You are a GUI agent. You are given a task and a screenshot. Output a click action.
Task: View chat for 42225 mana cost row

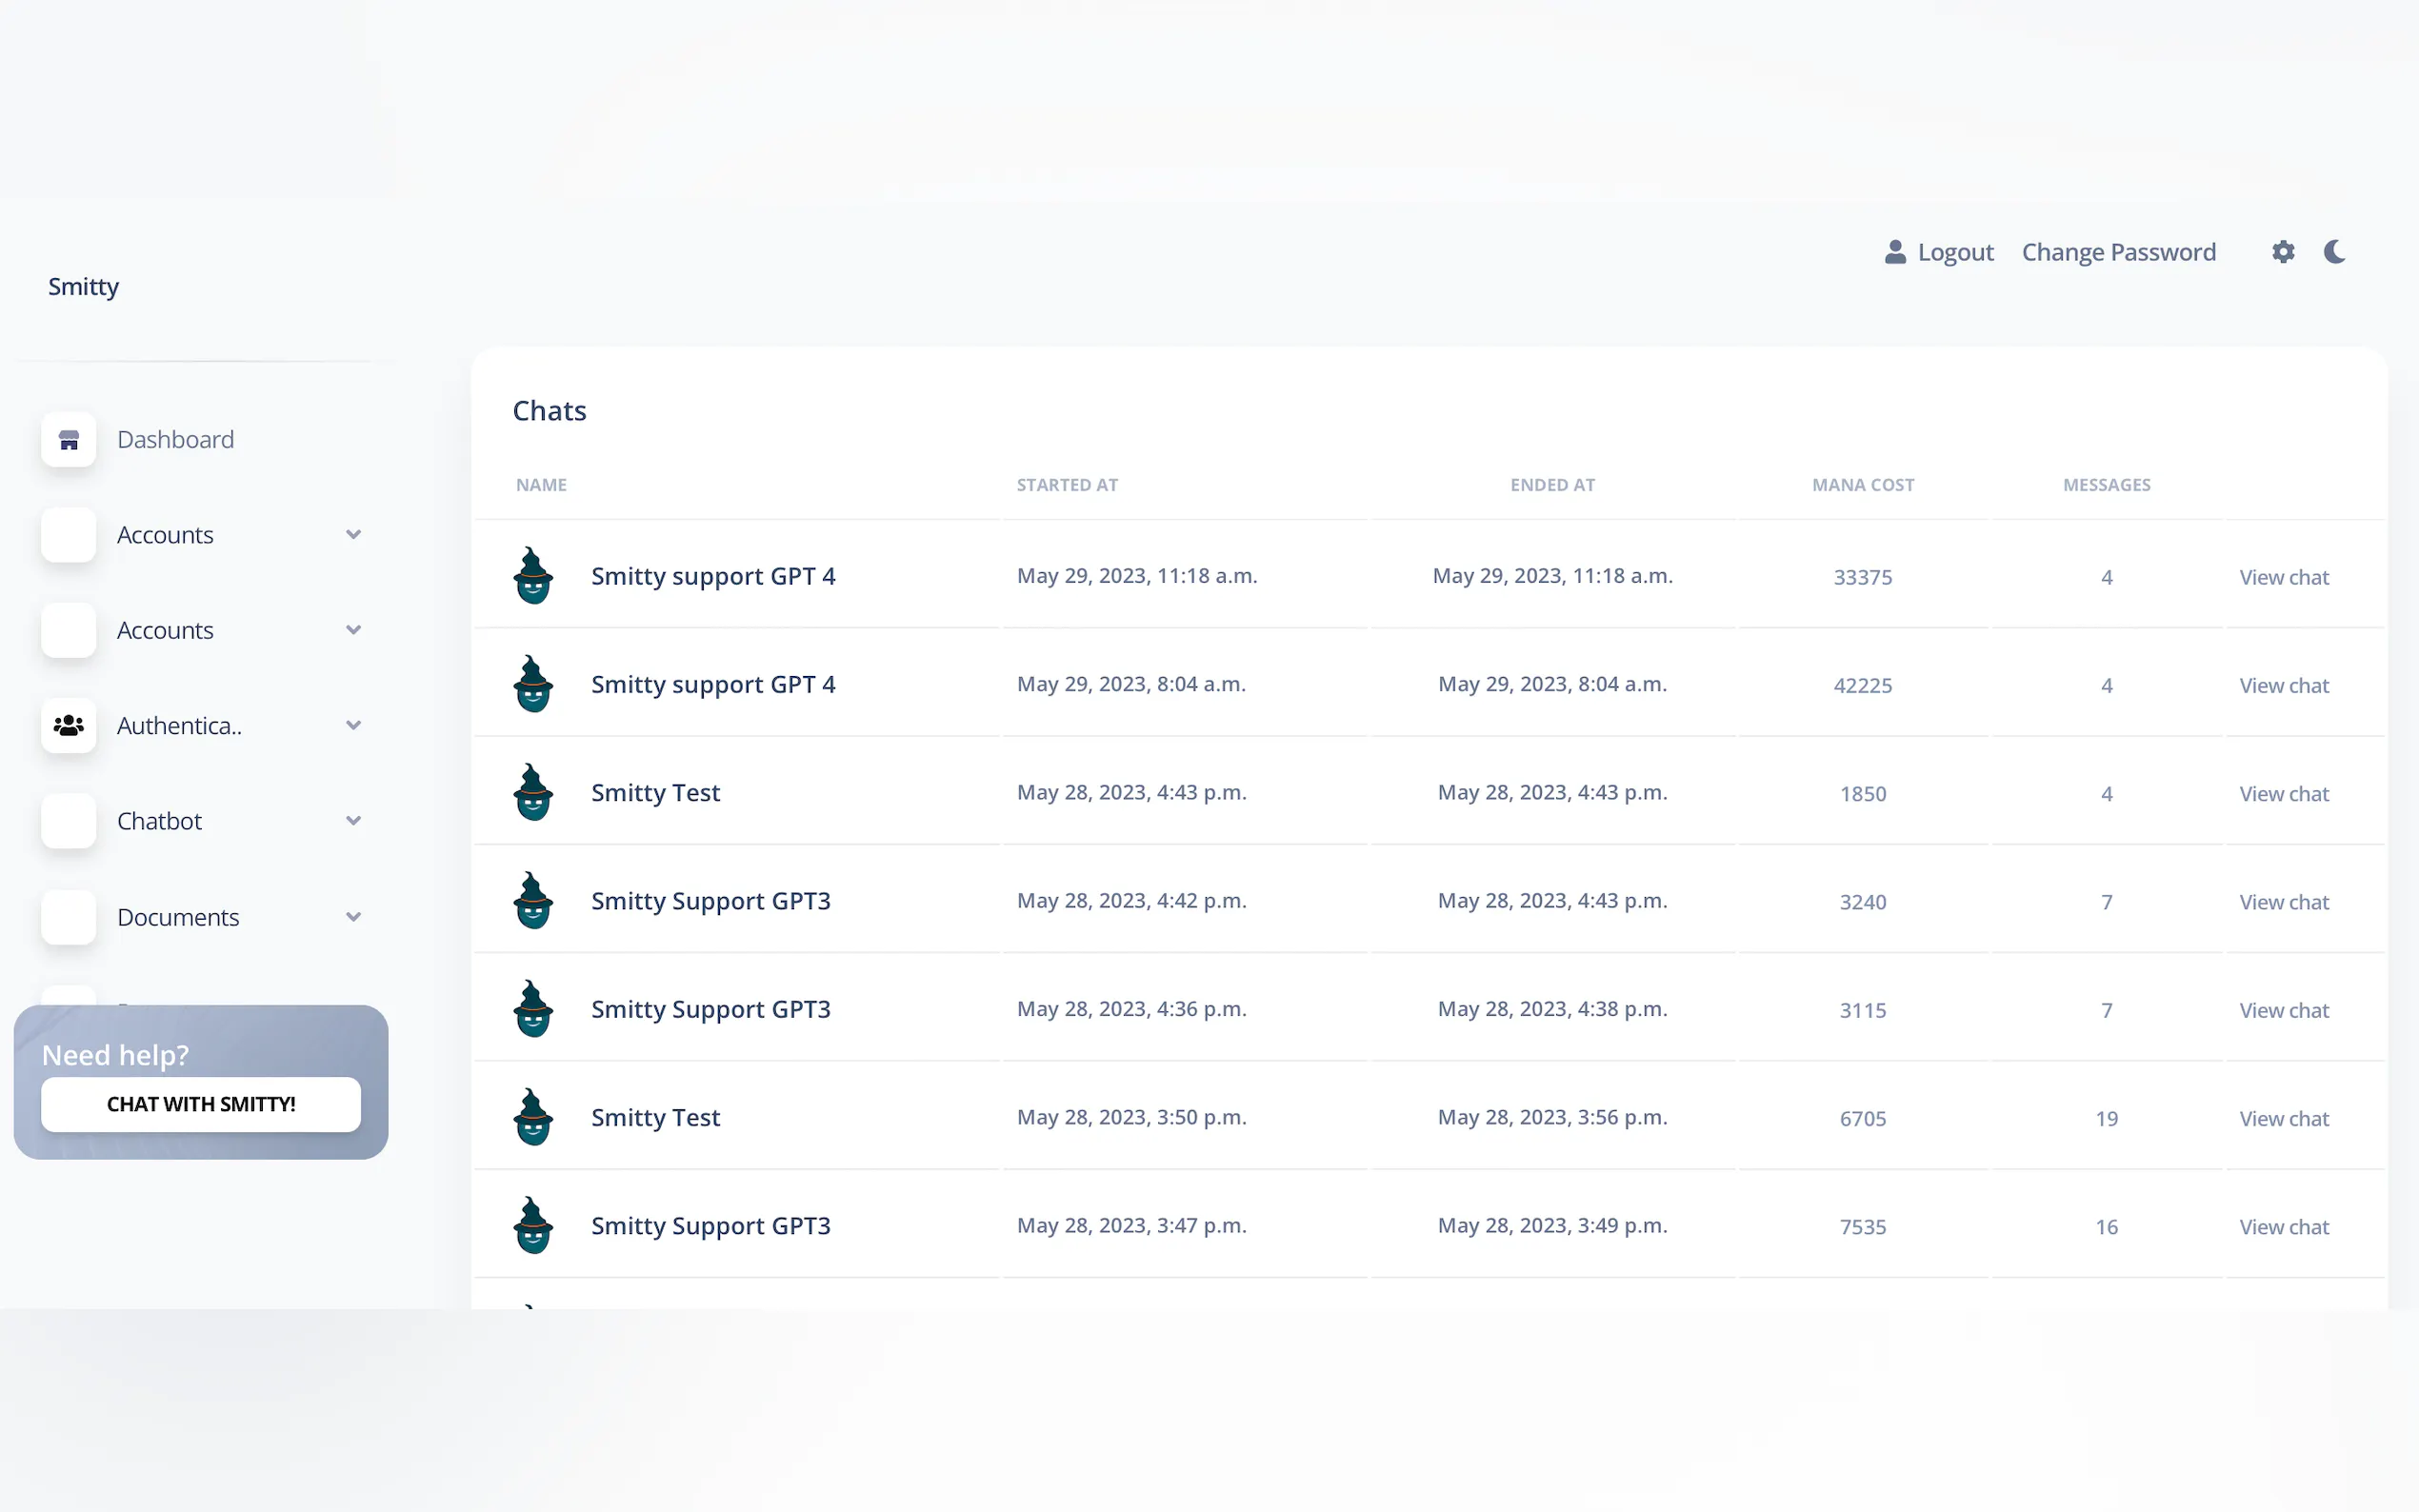click(2283, 685)
